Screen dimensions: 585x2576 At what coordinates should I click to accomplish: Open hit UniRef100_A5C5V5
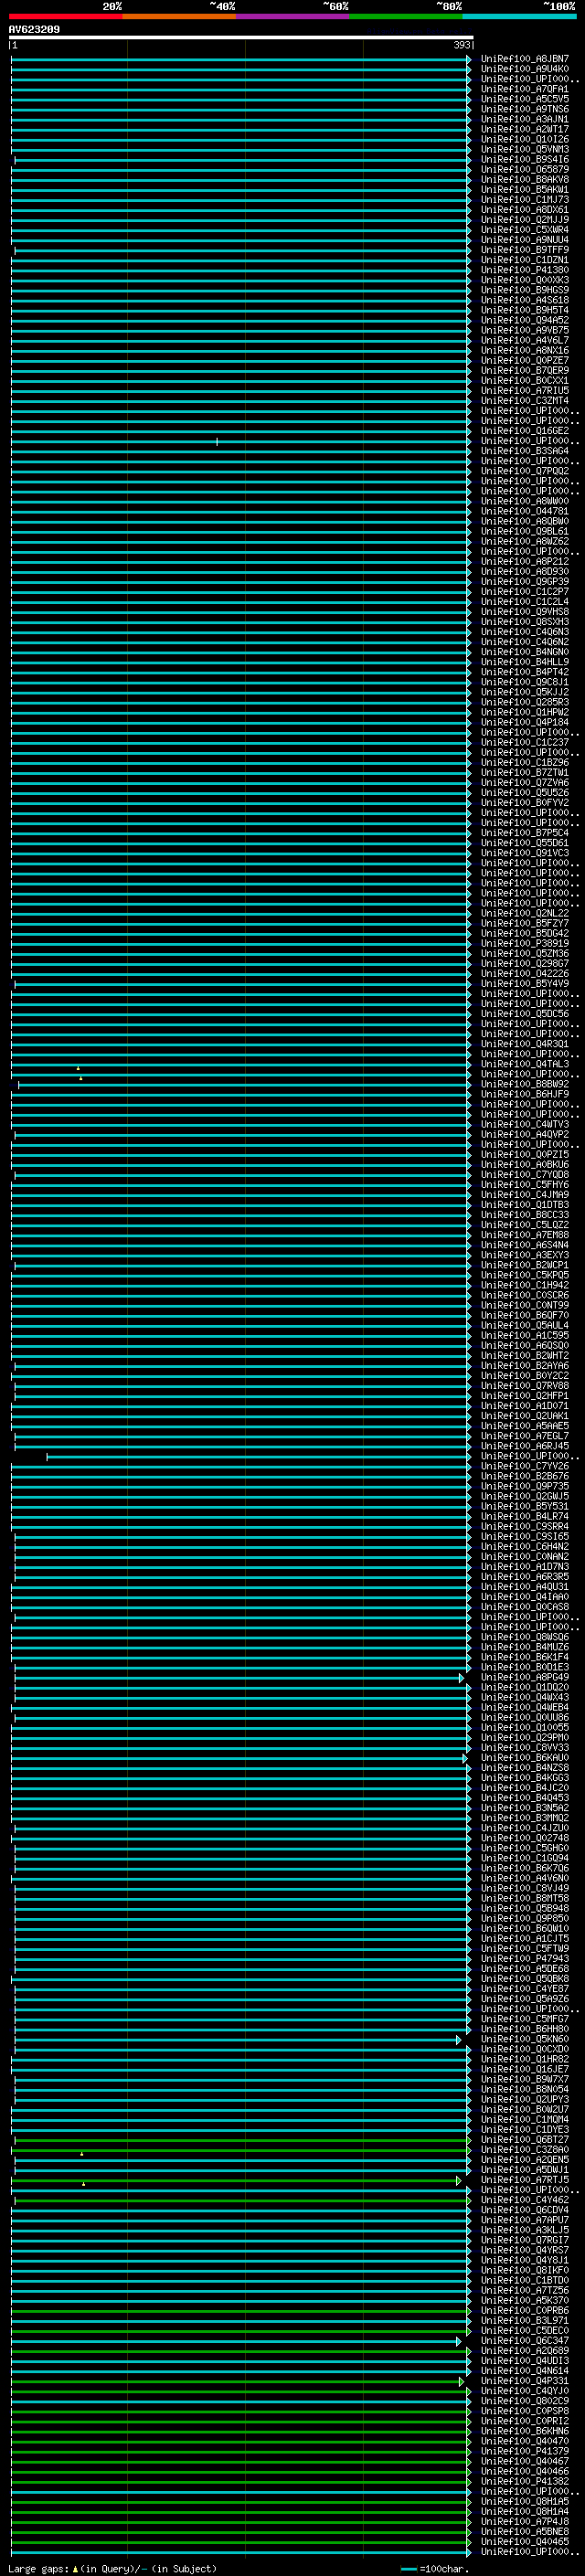(x=525, y=99)
